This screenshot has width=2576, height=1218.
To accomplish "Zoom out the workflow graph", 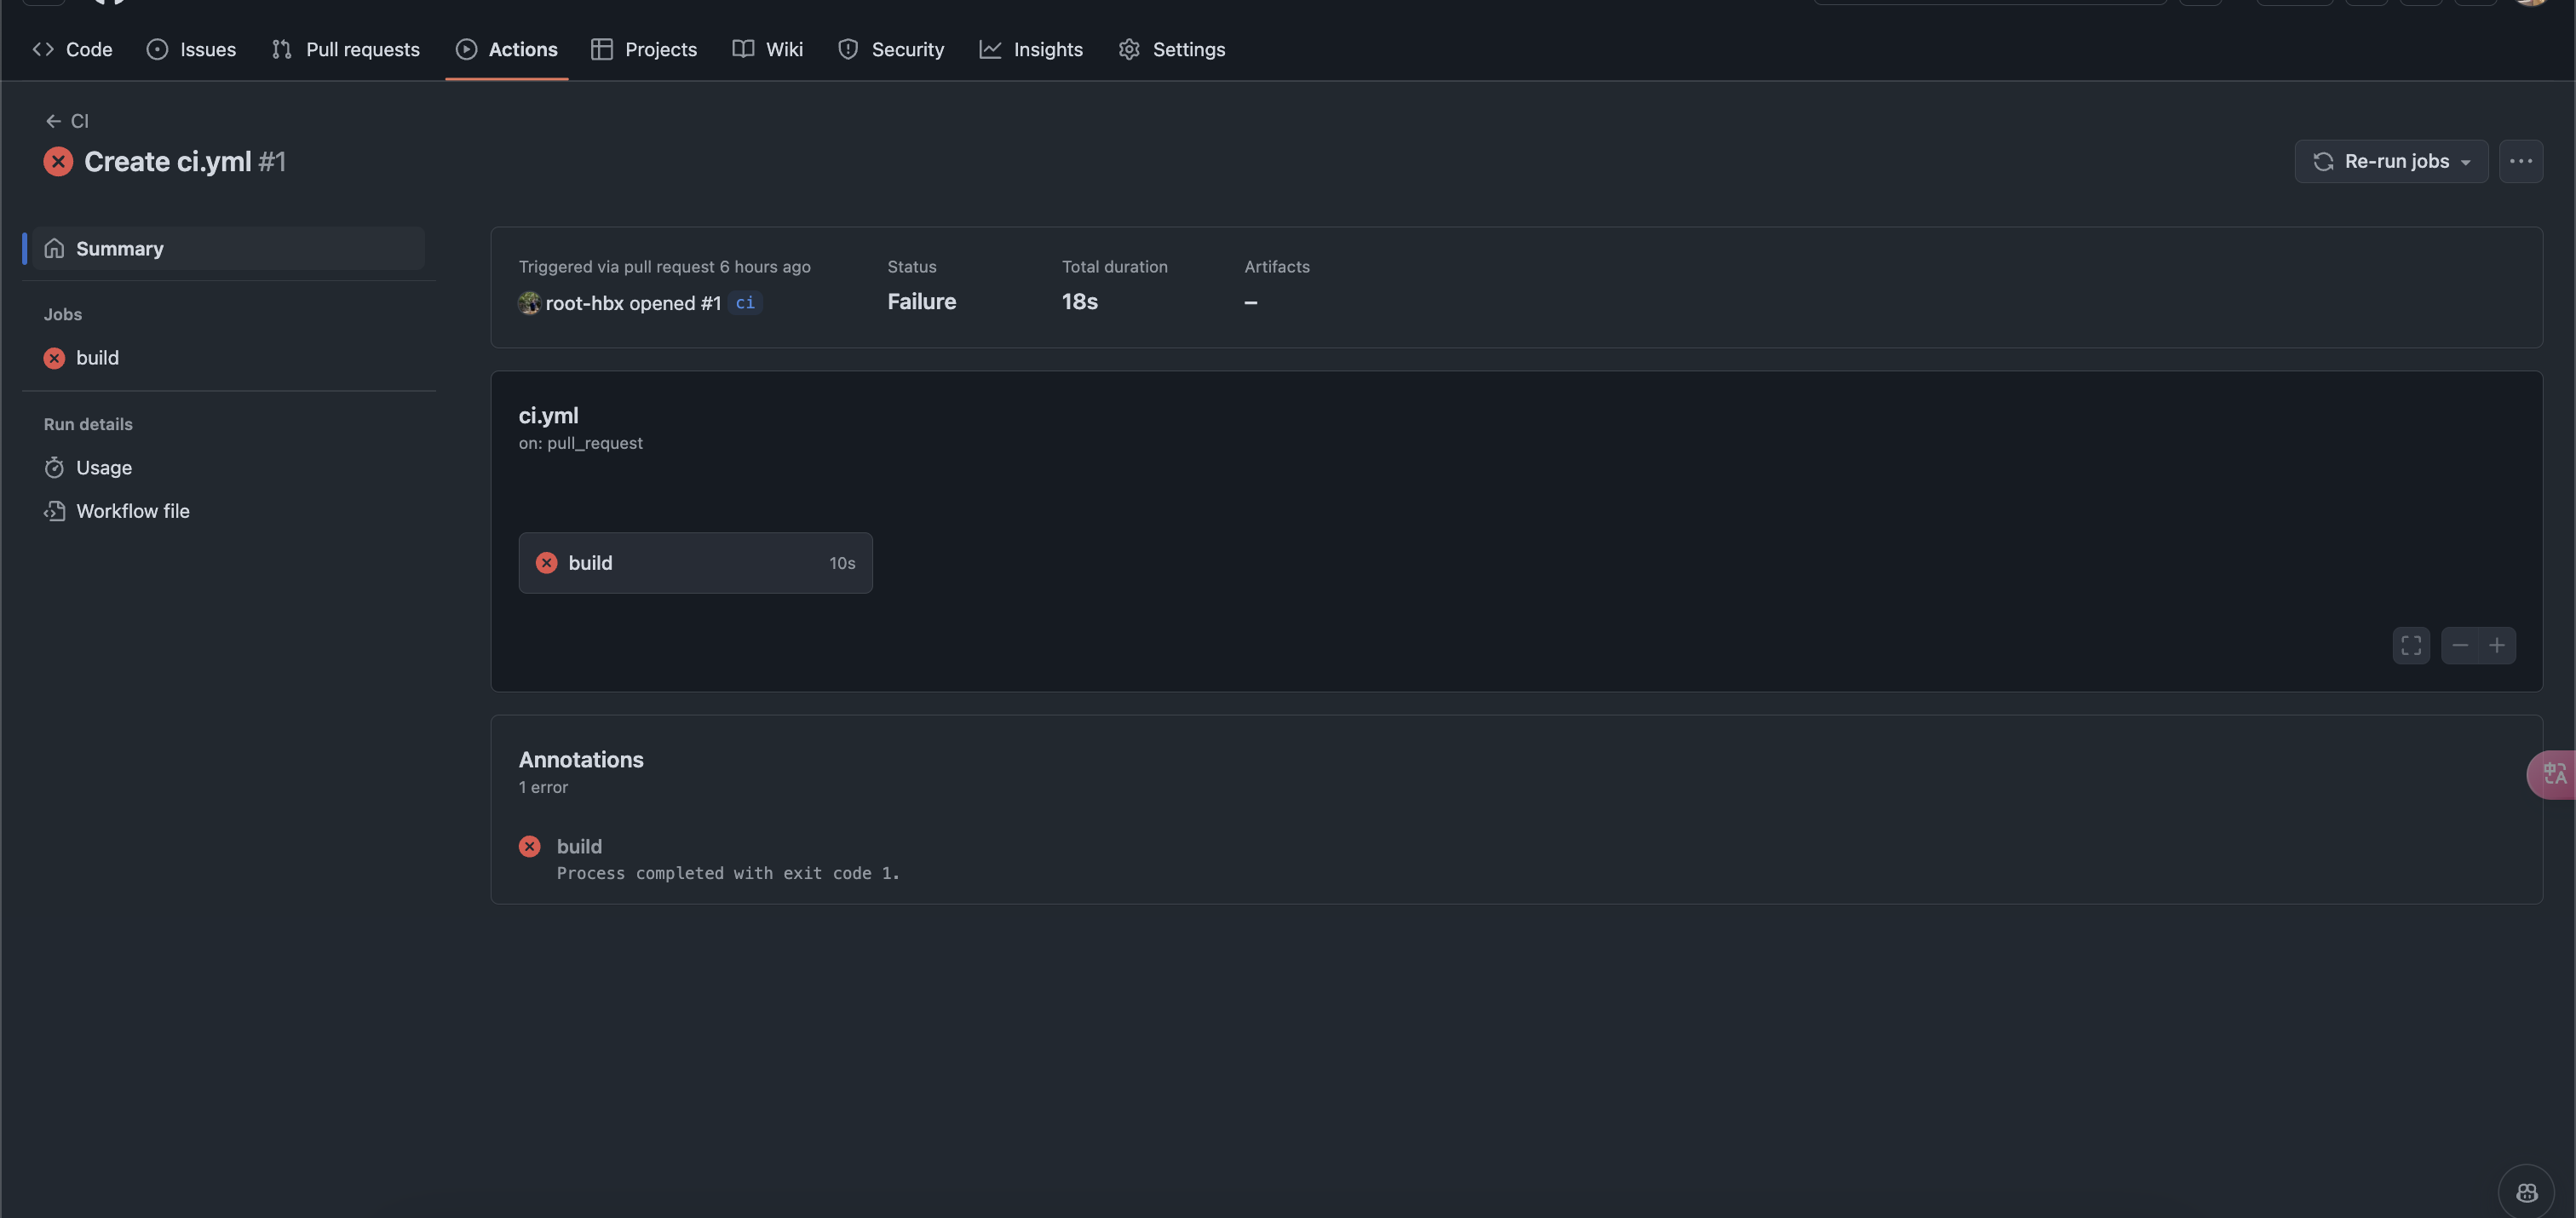I will point(2460,645).
